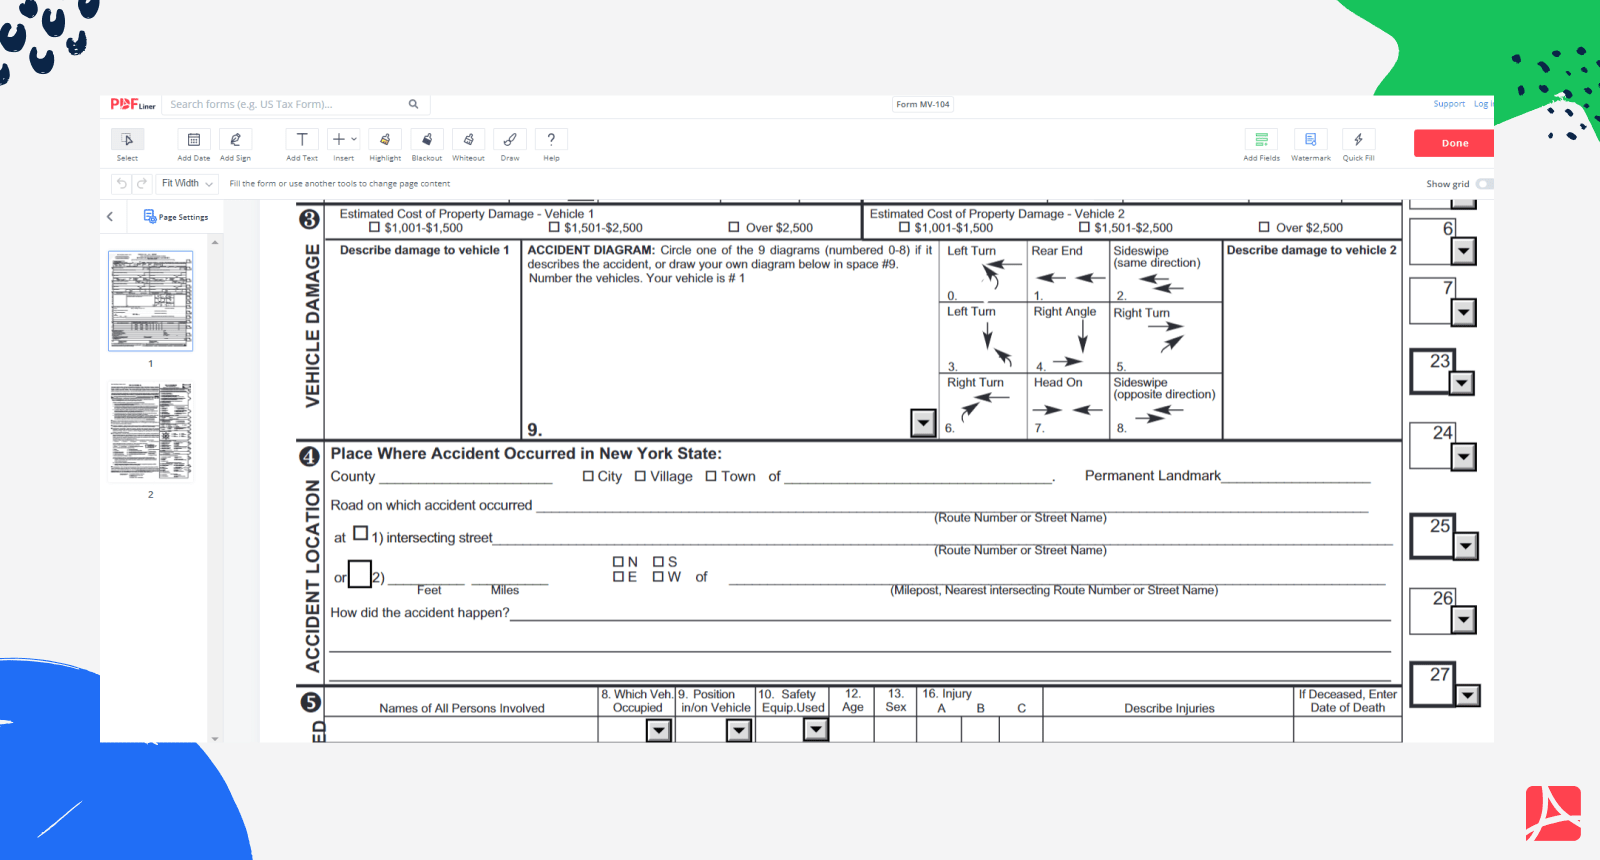Click the Head On diagram 7
Viewport: 1600px width, 860px height.
(x=1067, y=406)
